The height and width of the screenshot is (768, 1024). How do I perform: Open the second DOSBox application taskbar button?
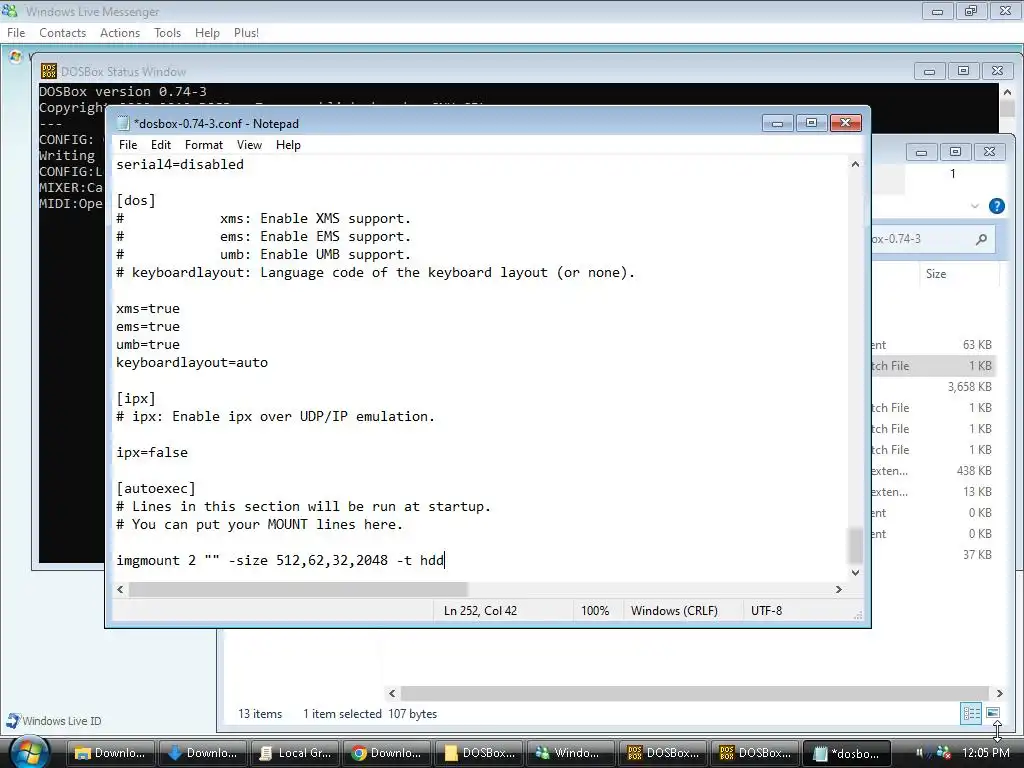click(x=754, y=753)
